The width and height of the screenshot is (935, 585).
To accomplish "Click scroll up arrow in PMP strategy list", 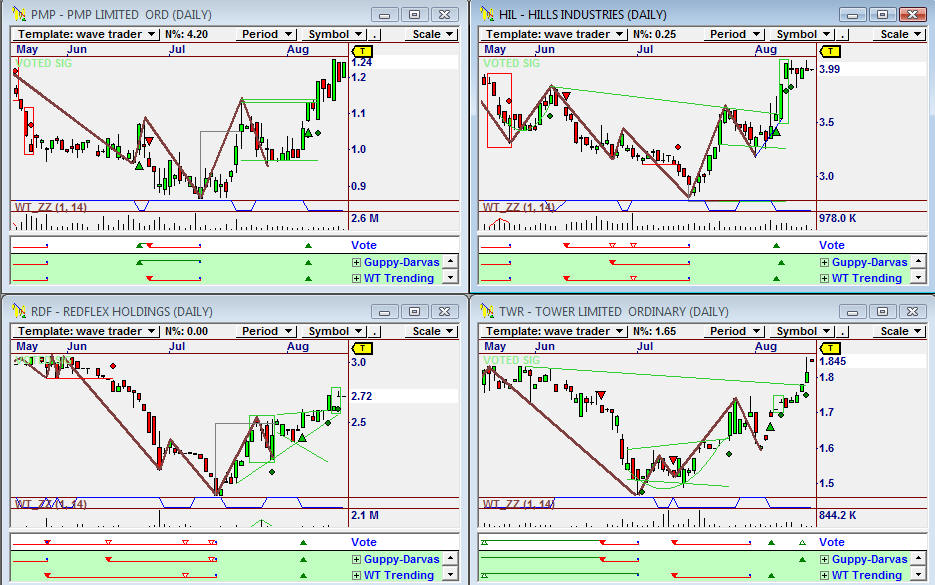I will click(x=451, y=261).
